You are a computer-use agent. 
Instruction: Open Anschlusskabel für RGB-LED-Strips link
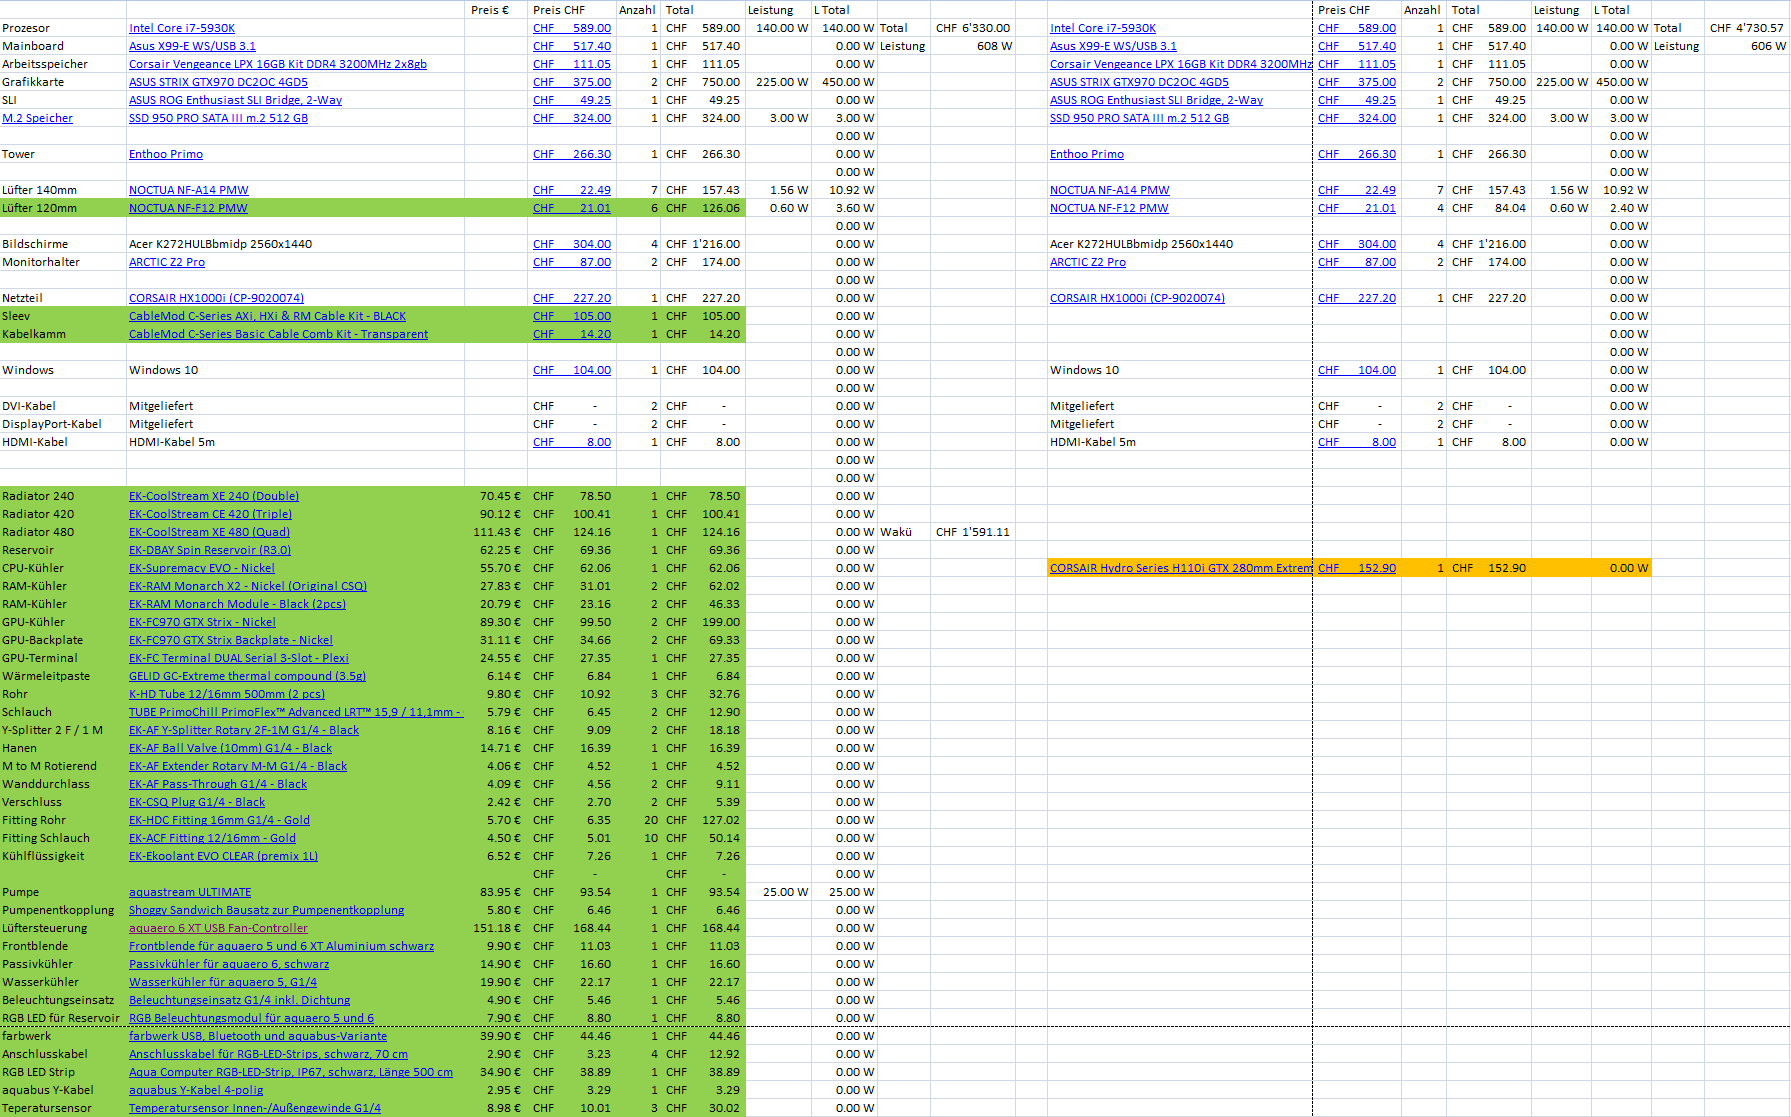(x=268, y=1054)
